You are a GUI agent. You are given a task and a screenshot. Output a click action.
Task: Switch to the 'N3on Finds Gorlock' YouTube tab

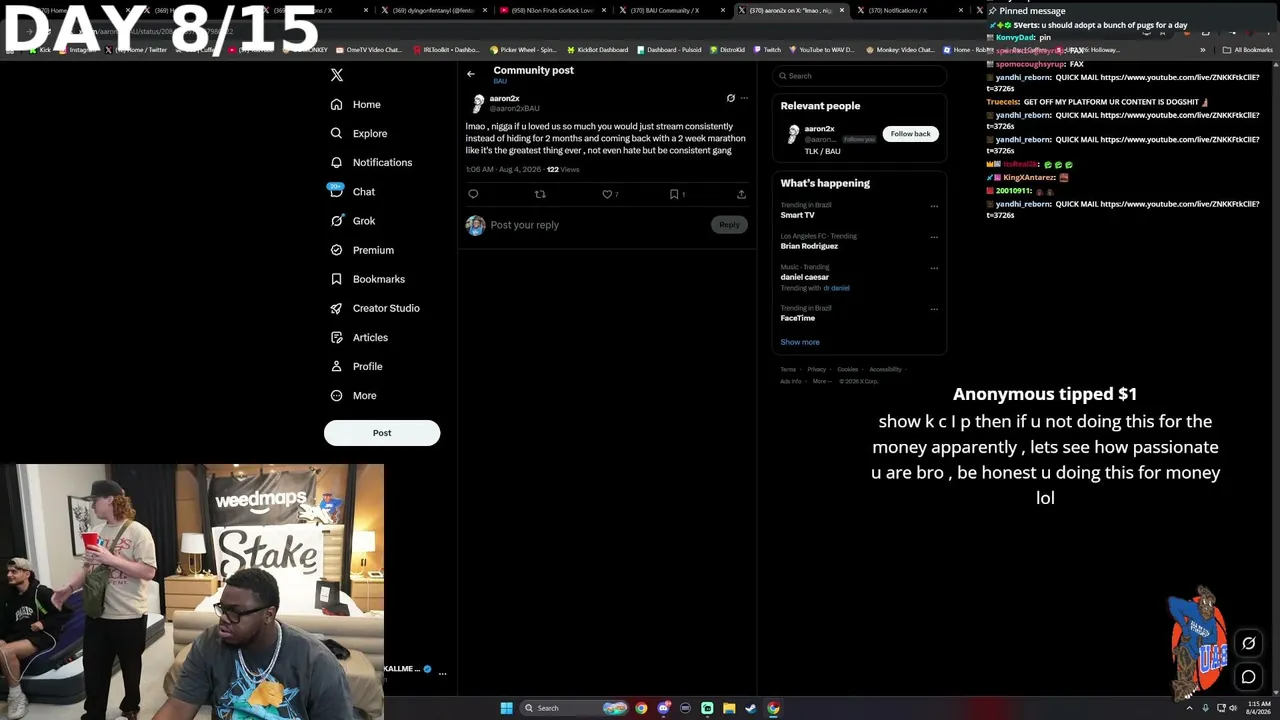(x=553, y=10)
